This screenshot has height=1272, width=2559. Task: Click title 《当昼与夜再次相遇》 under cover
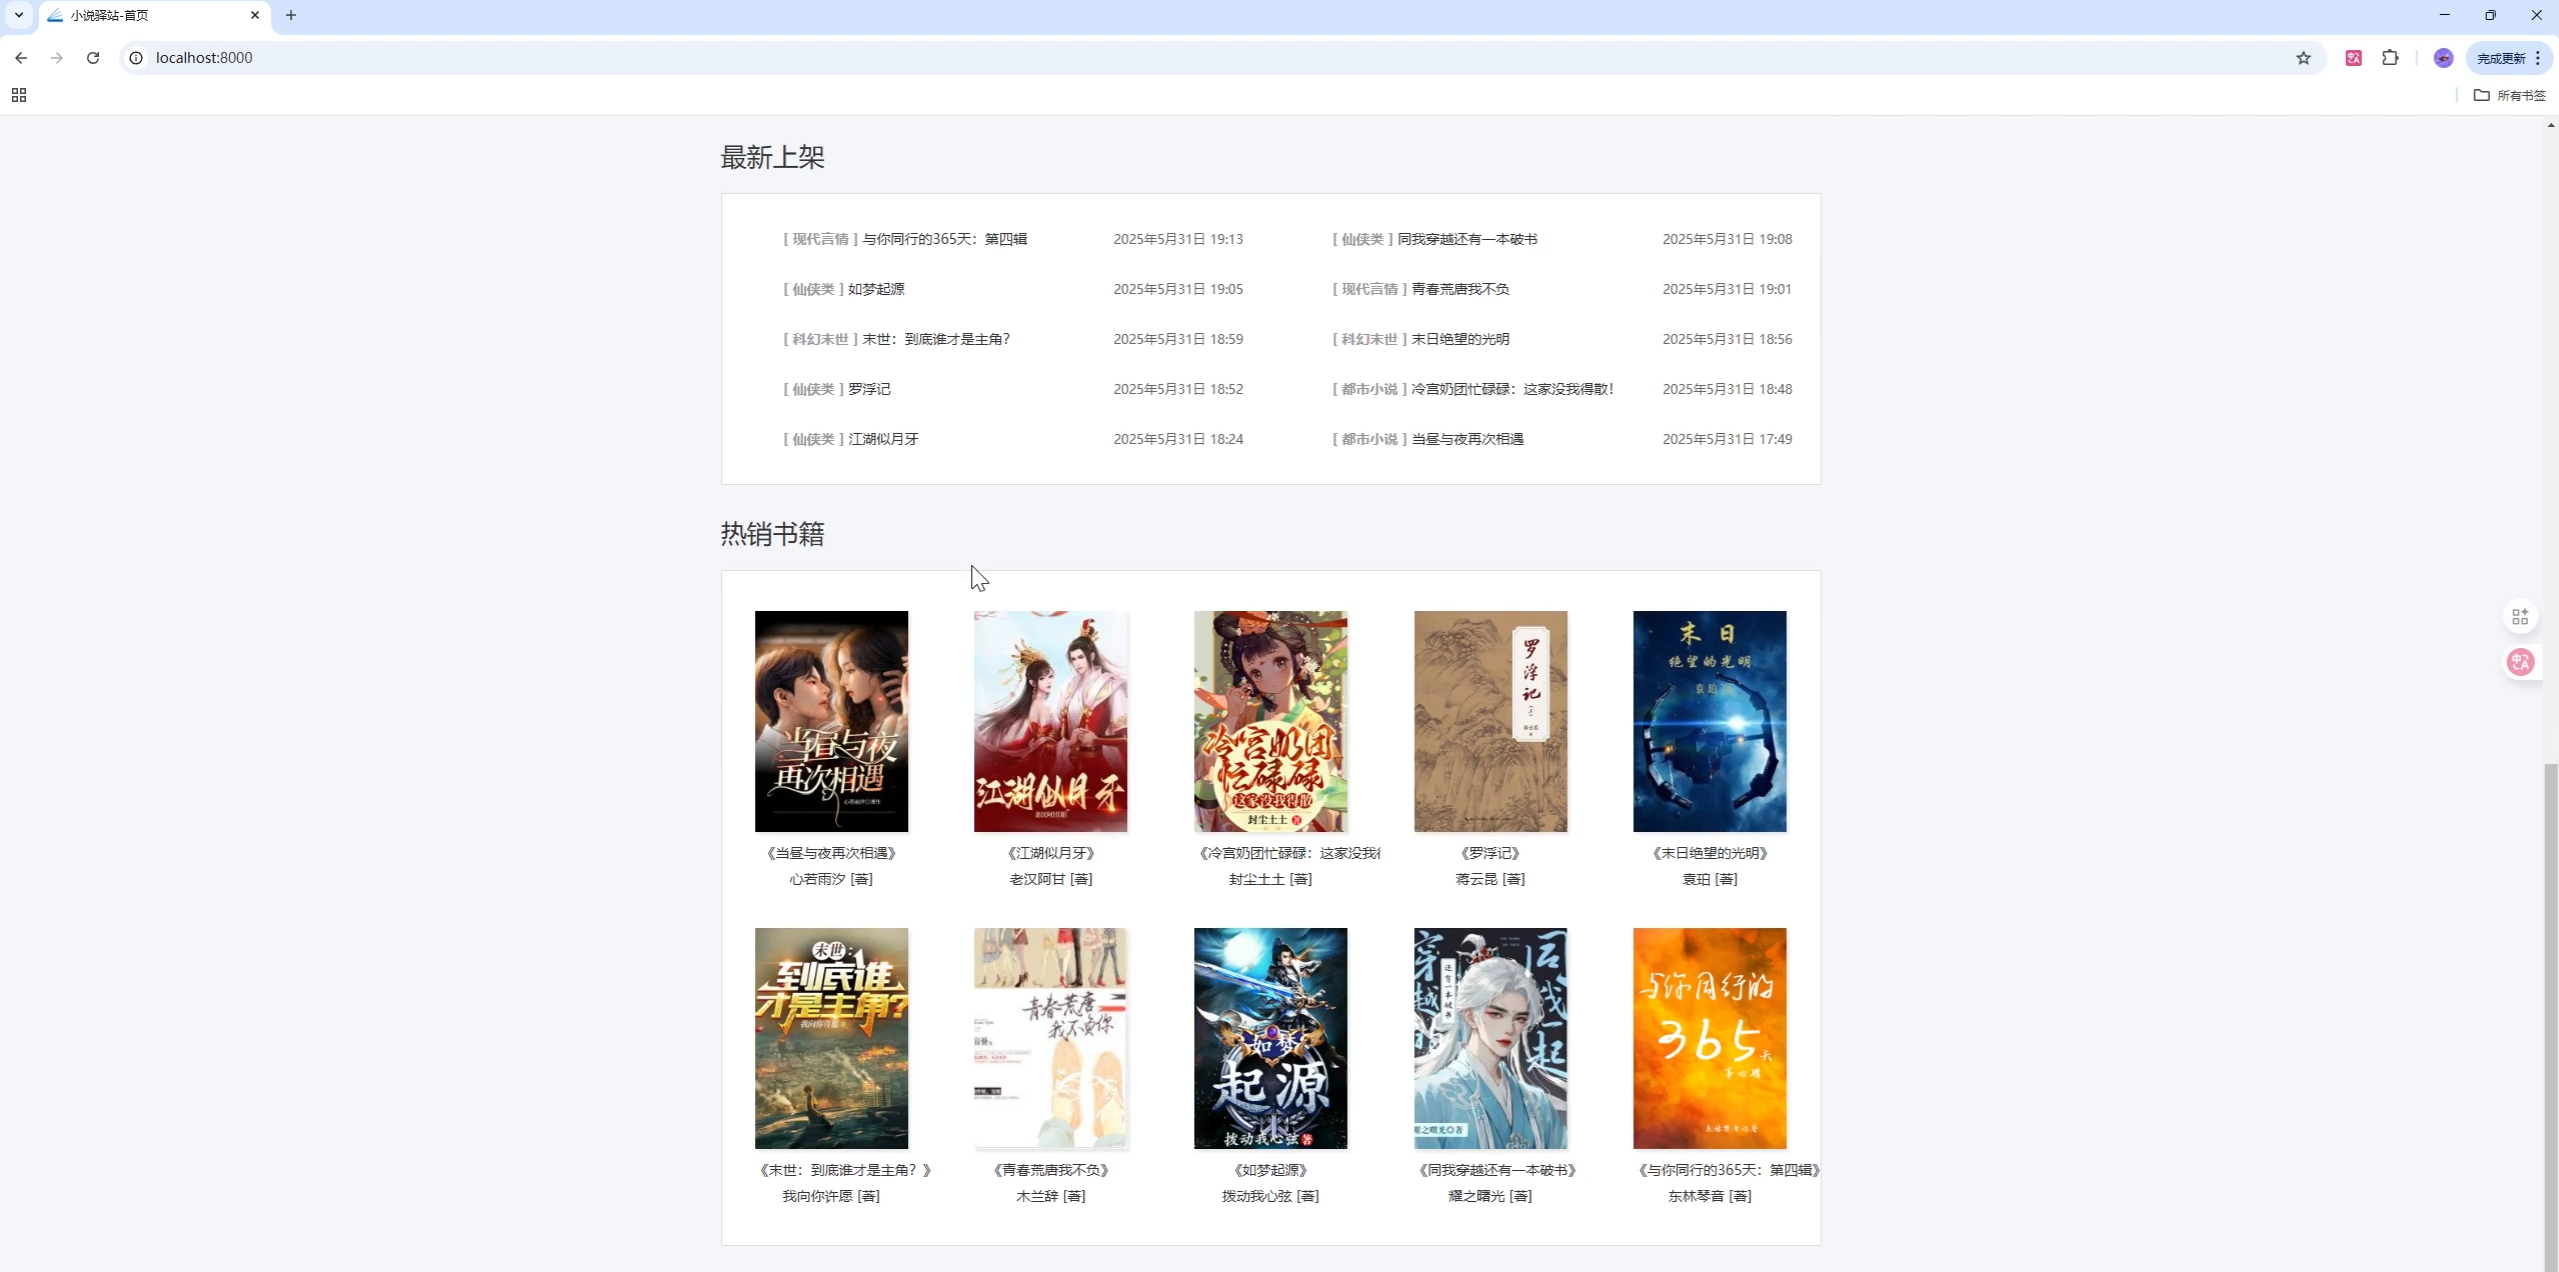tap(831, 853)
